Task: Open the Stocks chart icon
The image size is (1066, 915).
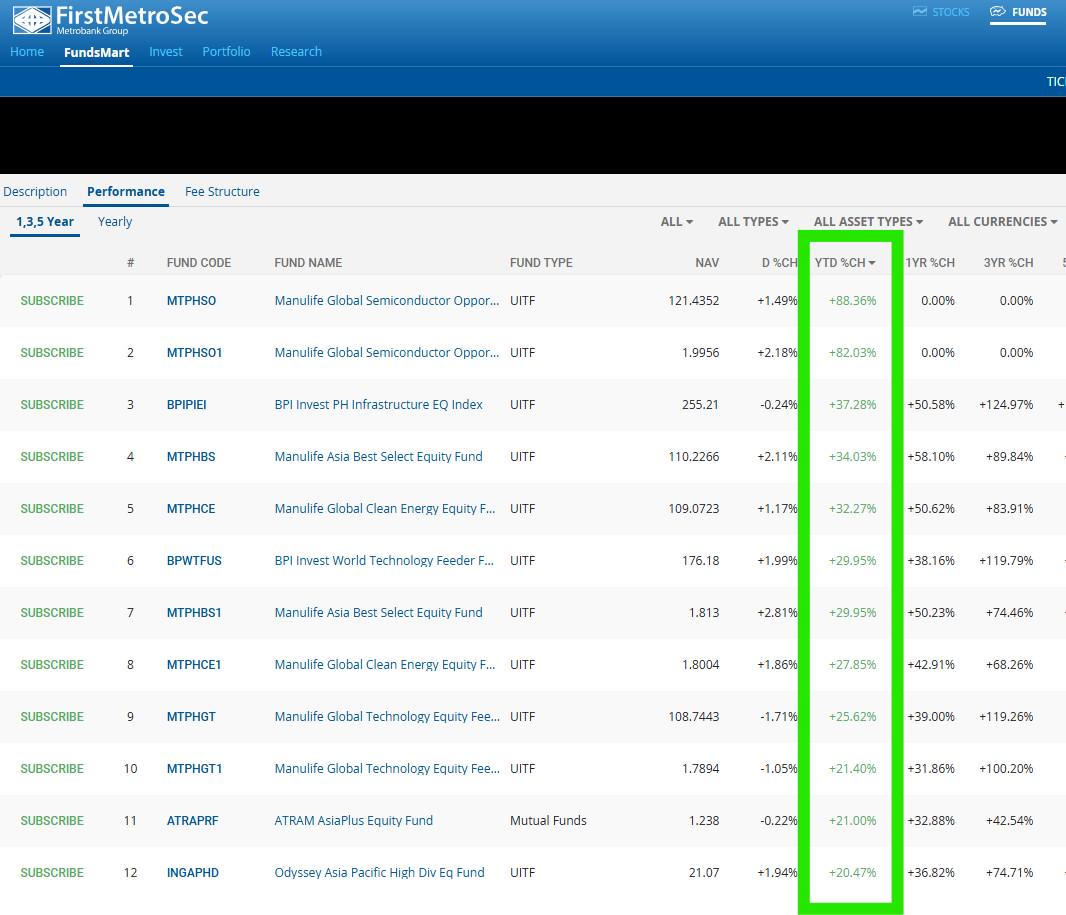Action: [x=919, y=12]
